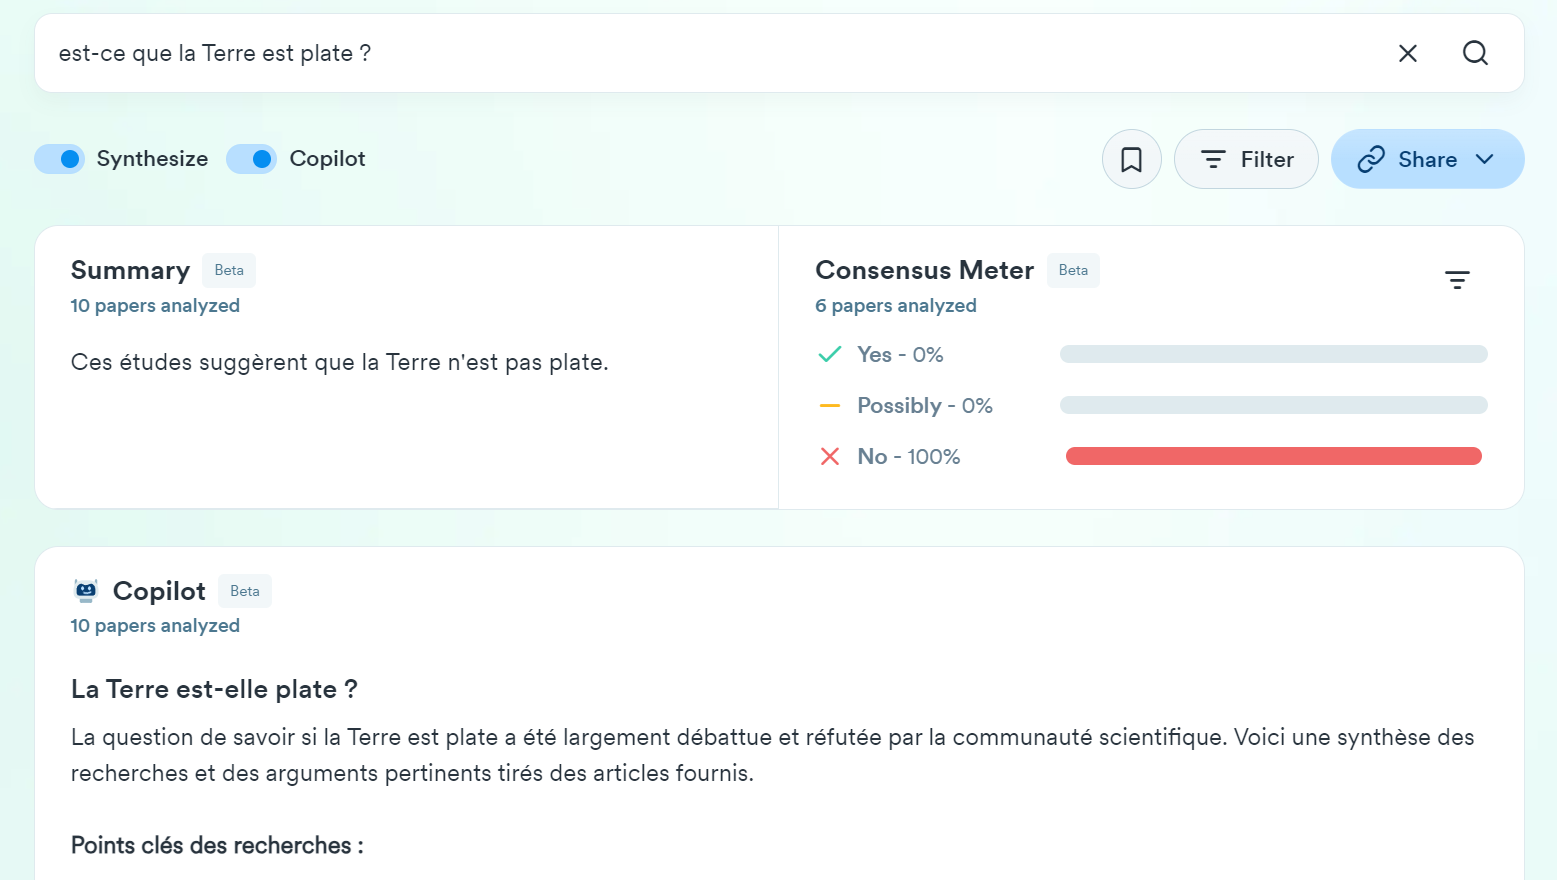
Task: Open the Consensus Meter filter lines icon
Action: tap(1457, 280)
